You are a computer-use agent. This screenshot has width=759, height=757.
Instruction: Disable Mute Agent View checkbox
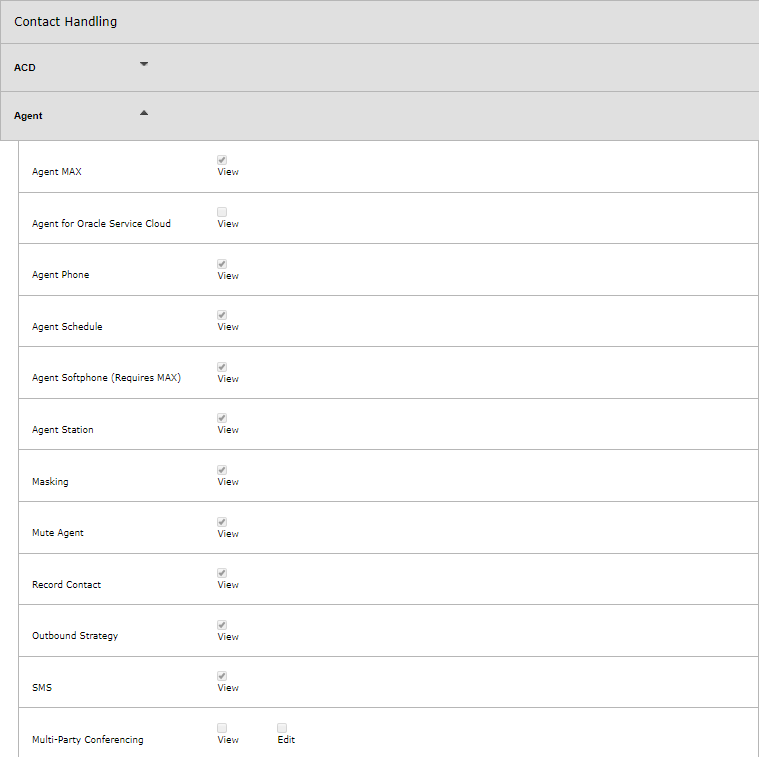222,522
